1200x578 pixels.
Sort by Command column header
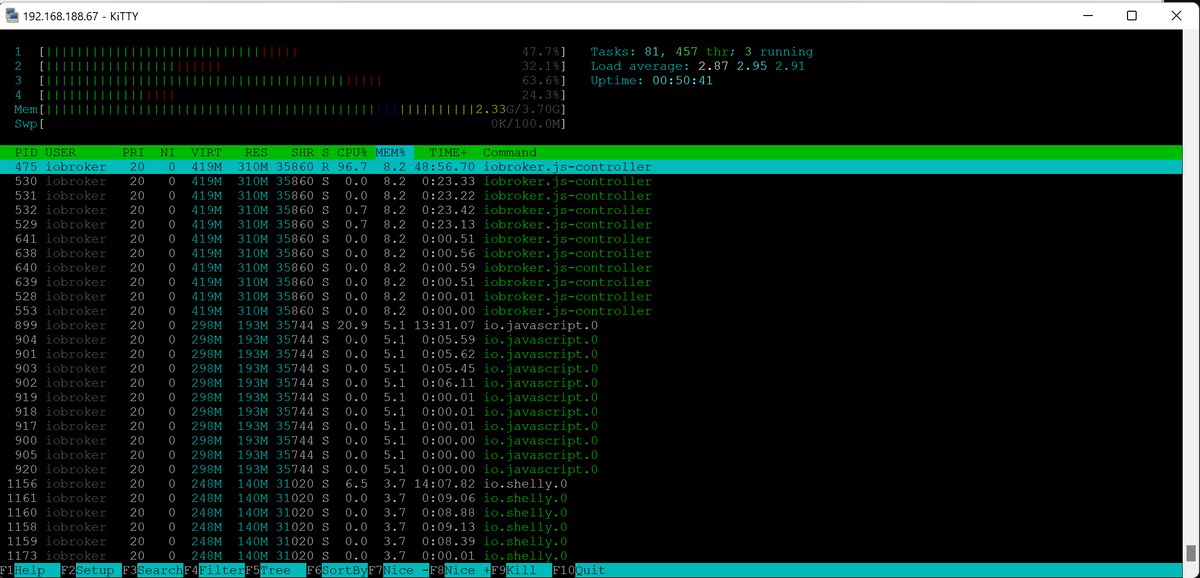[510, 153]
